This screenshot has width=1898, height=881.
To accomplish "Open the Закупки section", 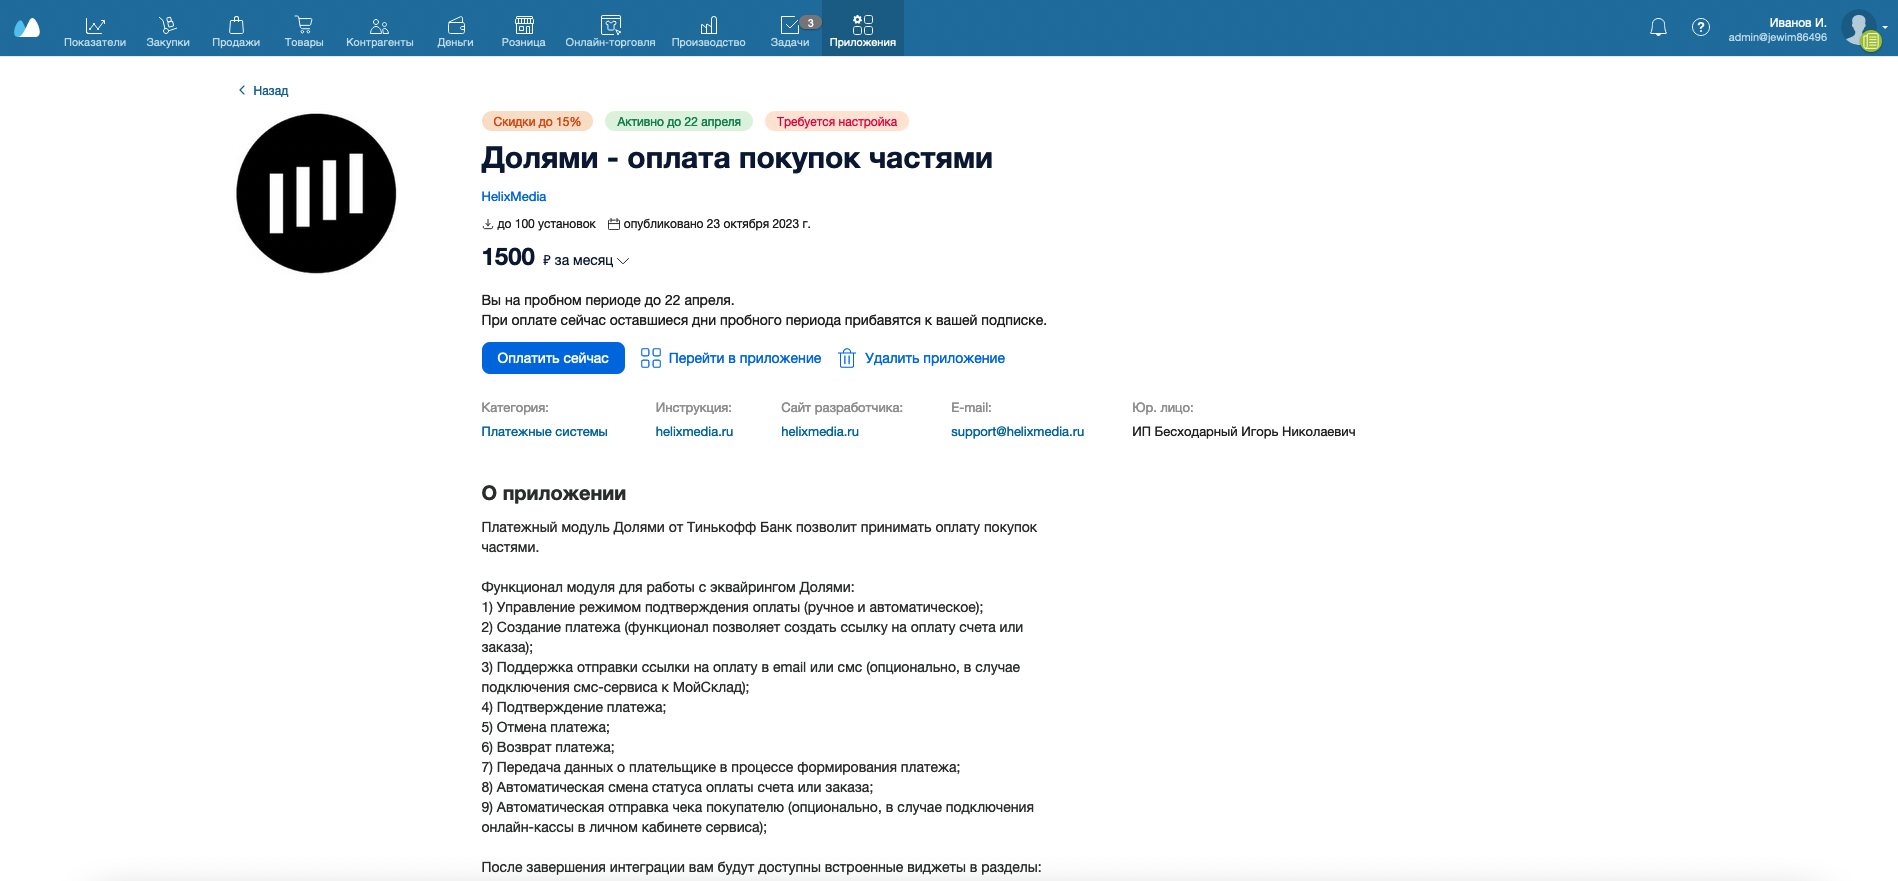I will (168, 31).
